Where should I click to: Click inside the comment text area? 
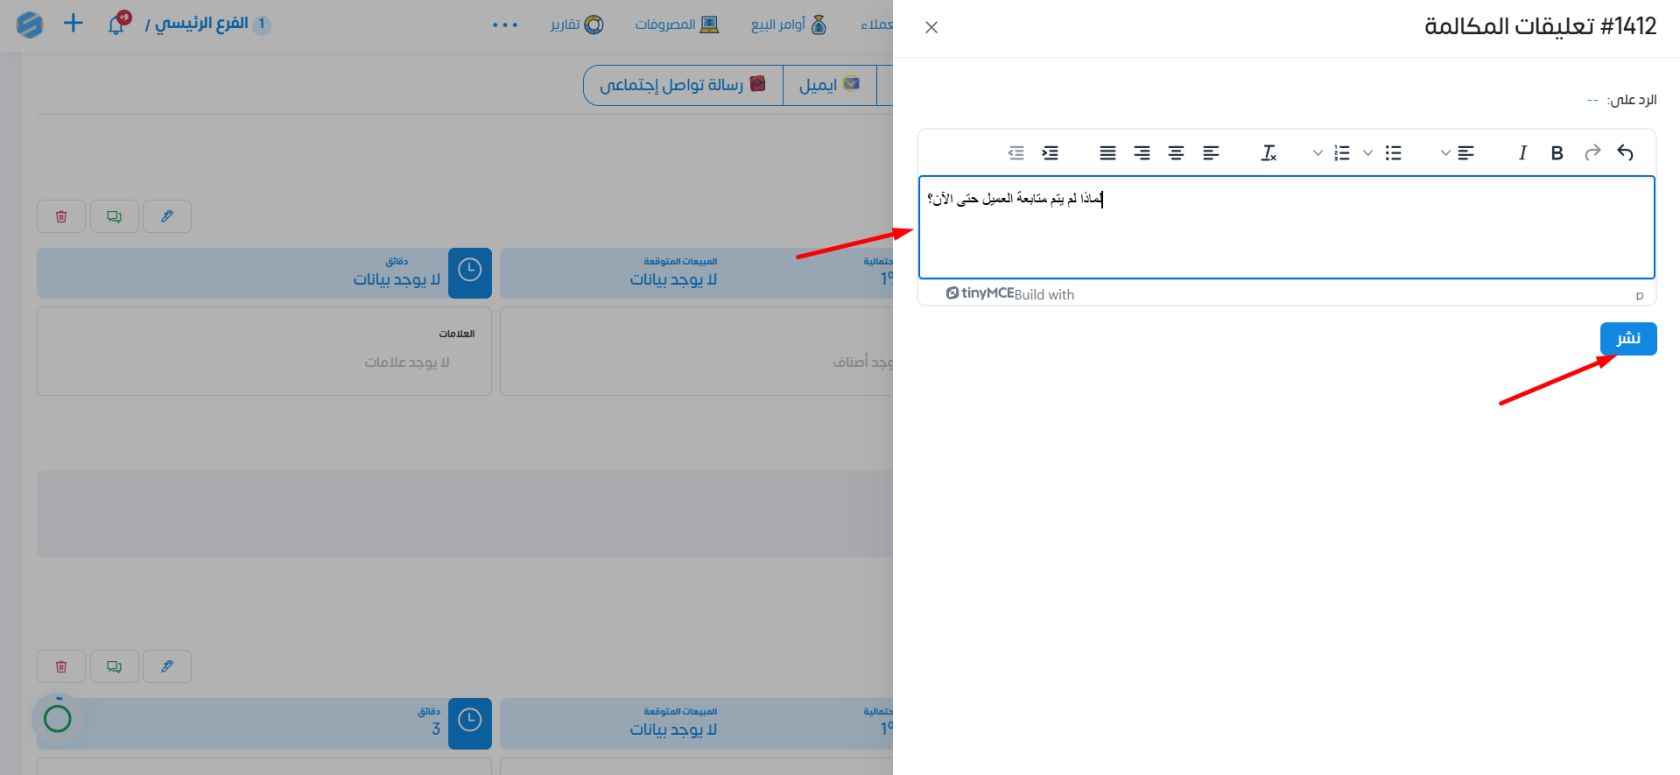(1286, 227)
